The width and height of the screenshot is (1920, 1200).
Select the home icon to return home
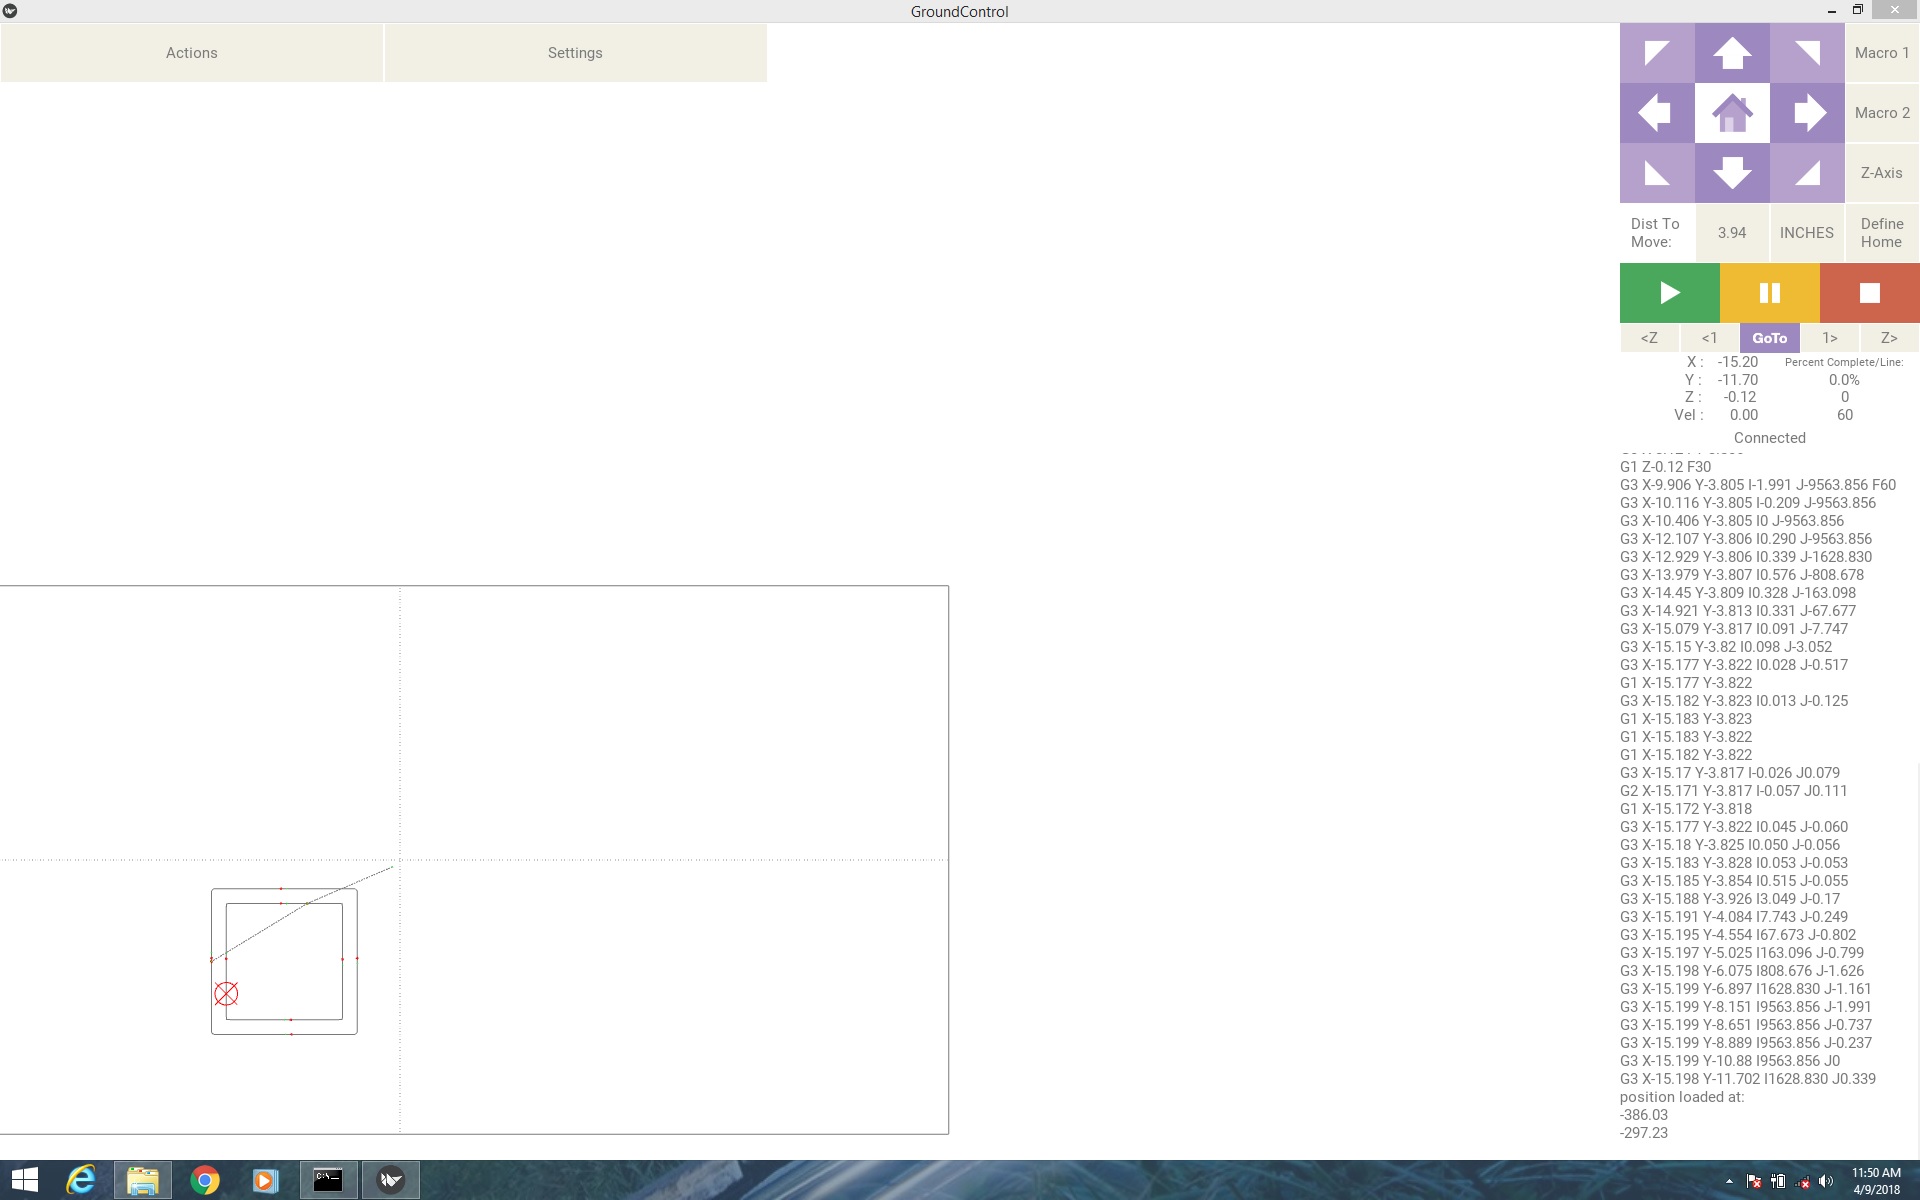click(1732, 112)
